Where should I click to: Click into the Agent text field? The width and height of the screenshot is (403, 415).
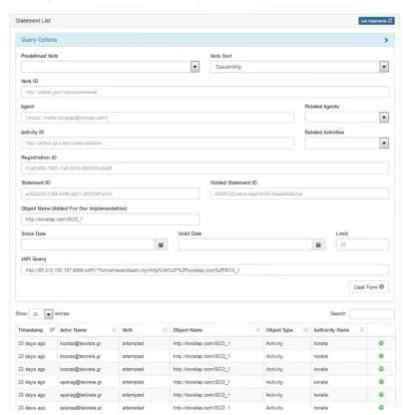pos(158,118)
